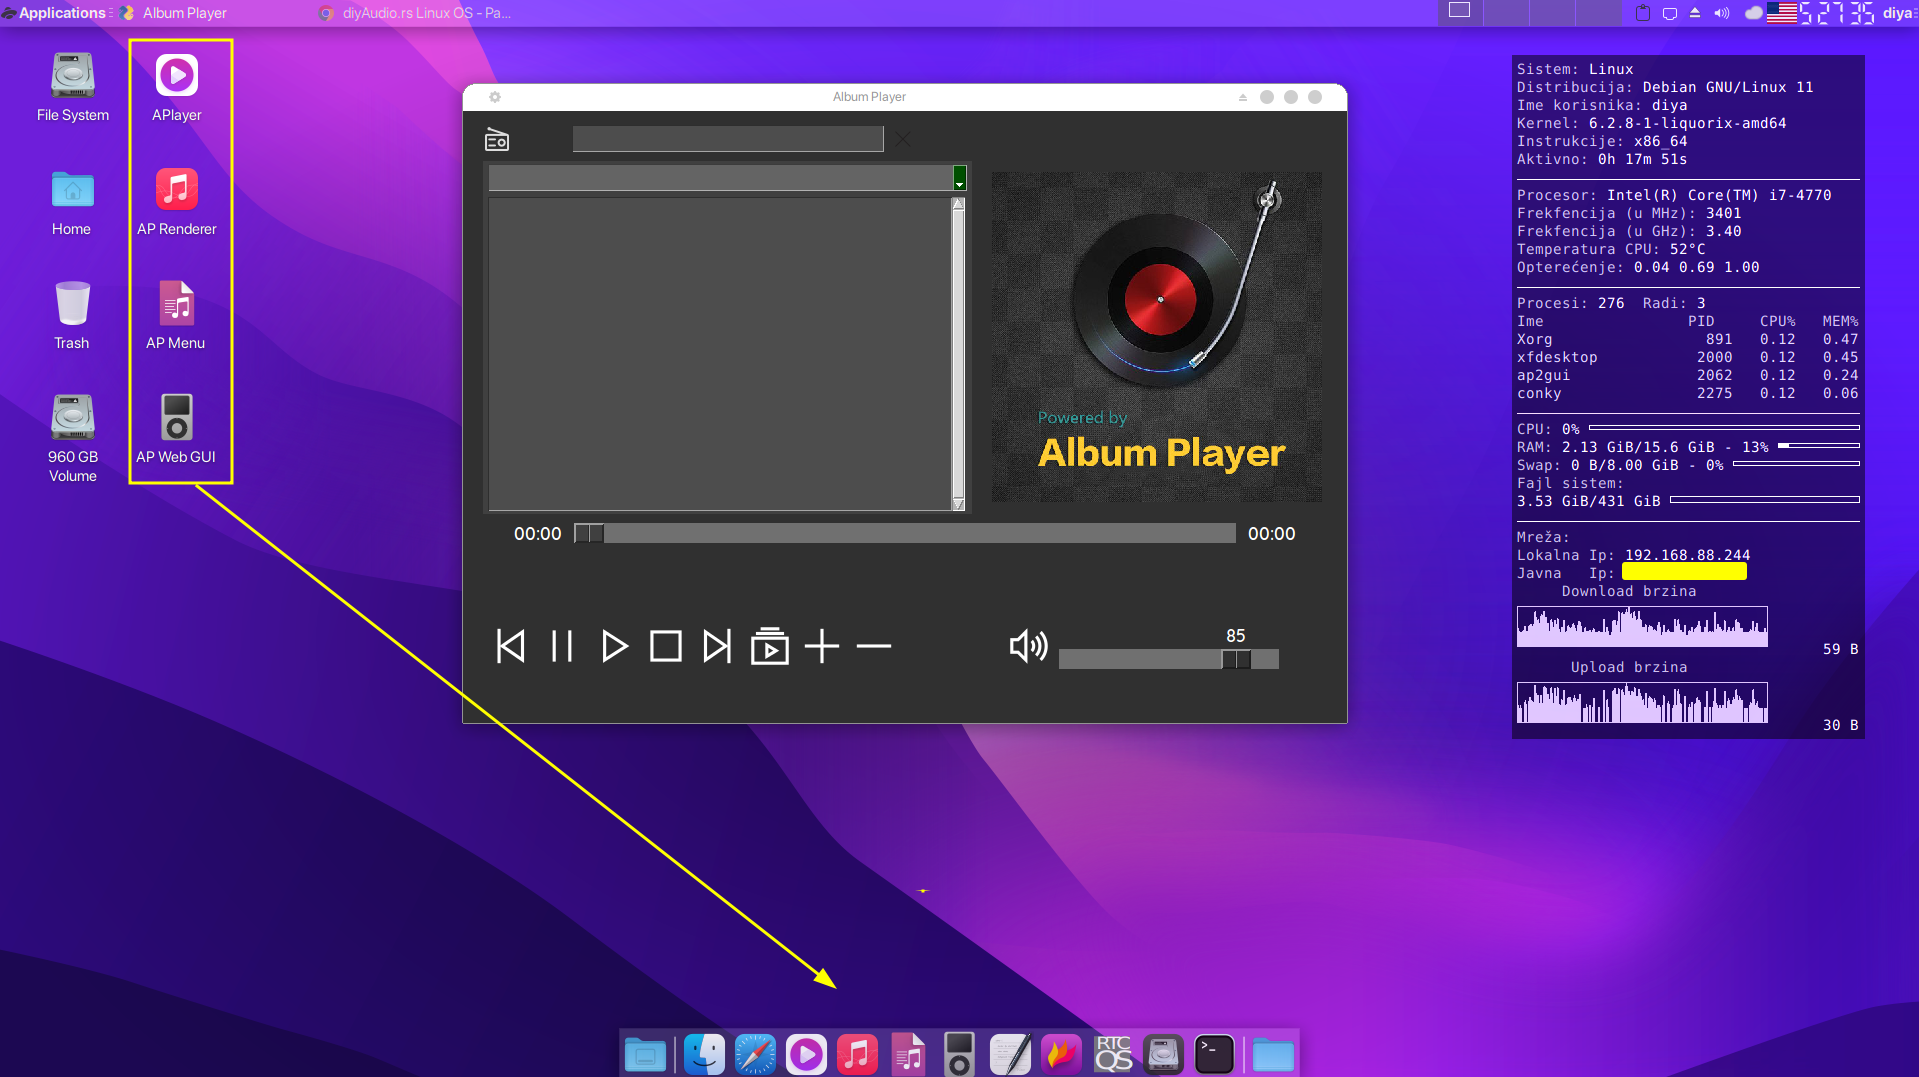This screenshot has width=1919, height=1077.
Task: Open the radio icon in Album Player
Action: click(497, 139)
